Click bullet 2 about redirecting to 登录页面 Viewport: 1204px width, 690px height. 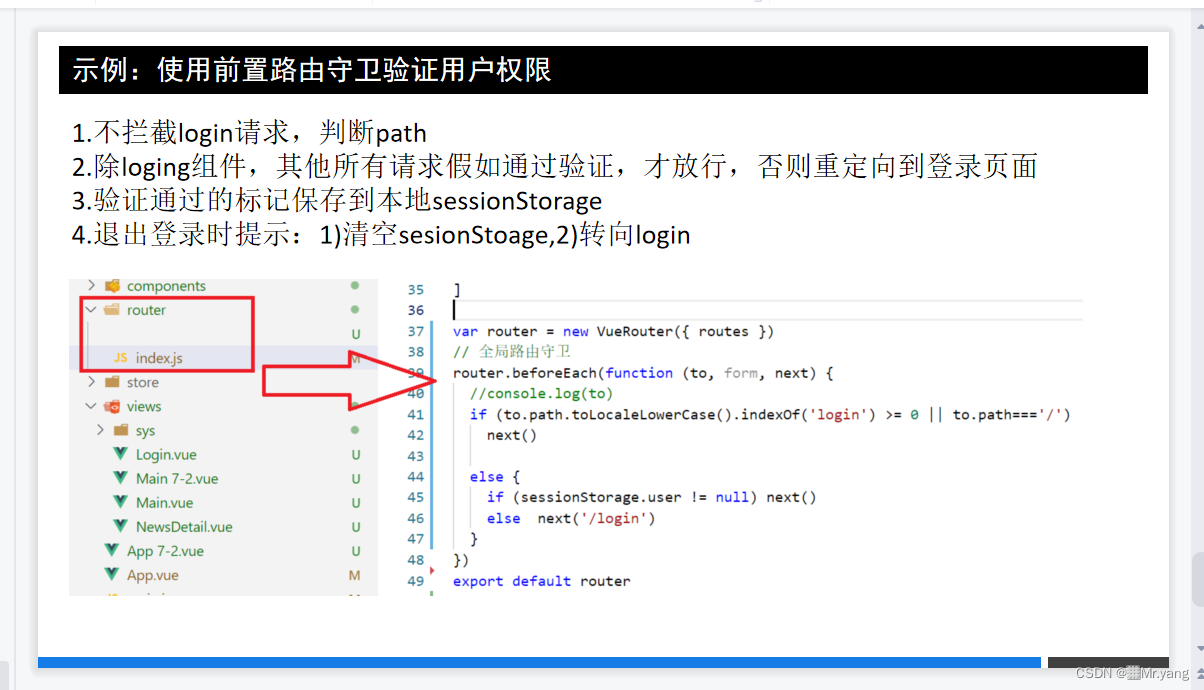[x=554, y=166]
